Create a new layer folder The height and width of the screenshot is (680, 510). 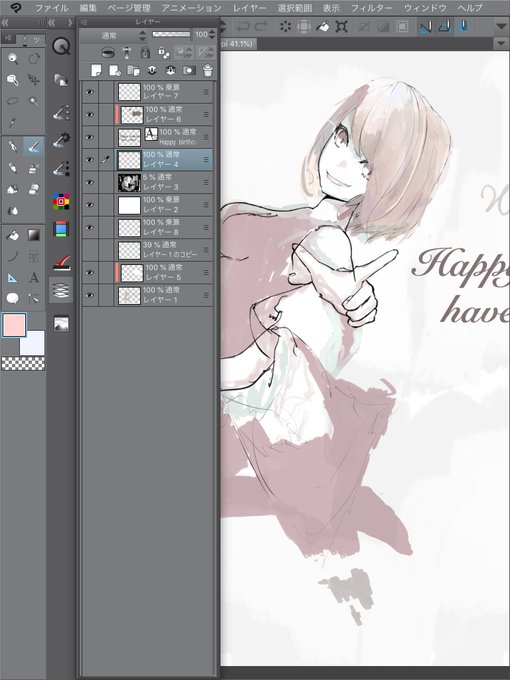point(133,70)
